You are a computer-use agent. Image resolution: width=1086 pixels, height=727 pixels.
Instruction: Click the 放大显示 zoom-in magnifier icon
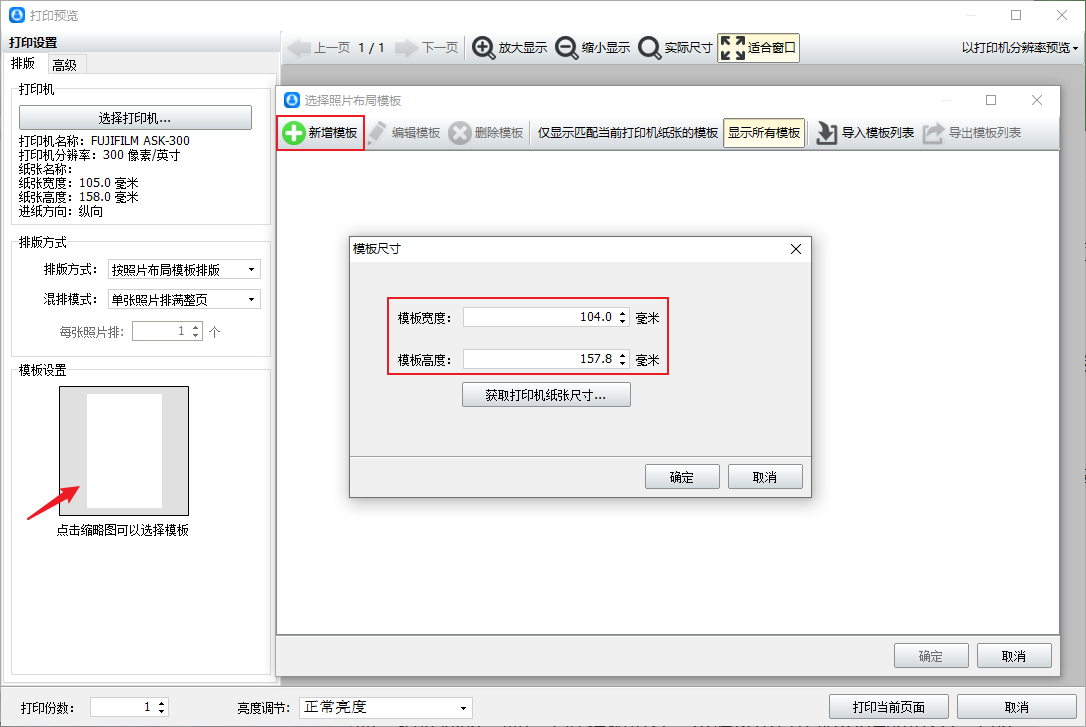(x=483, y=48)
